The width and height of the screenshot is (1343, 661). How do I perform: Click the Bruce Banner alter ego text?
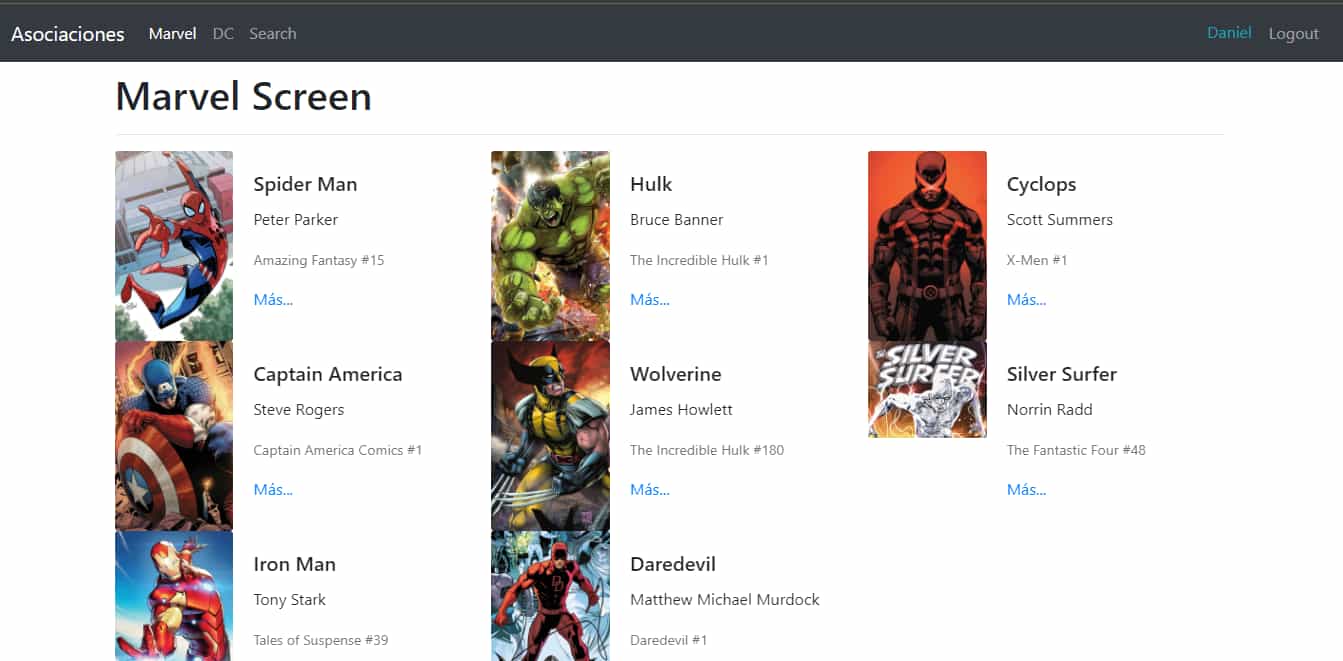[677, 220]
